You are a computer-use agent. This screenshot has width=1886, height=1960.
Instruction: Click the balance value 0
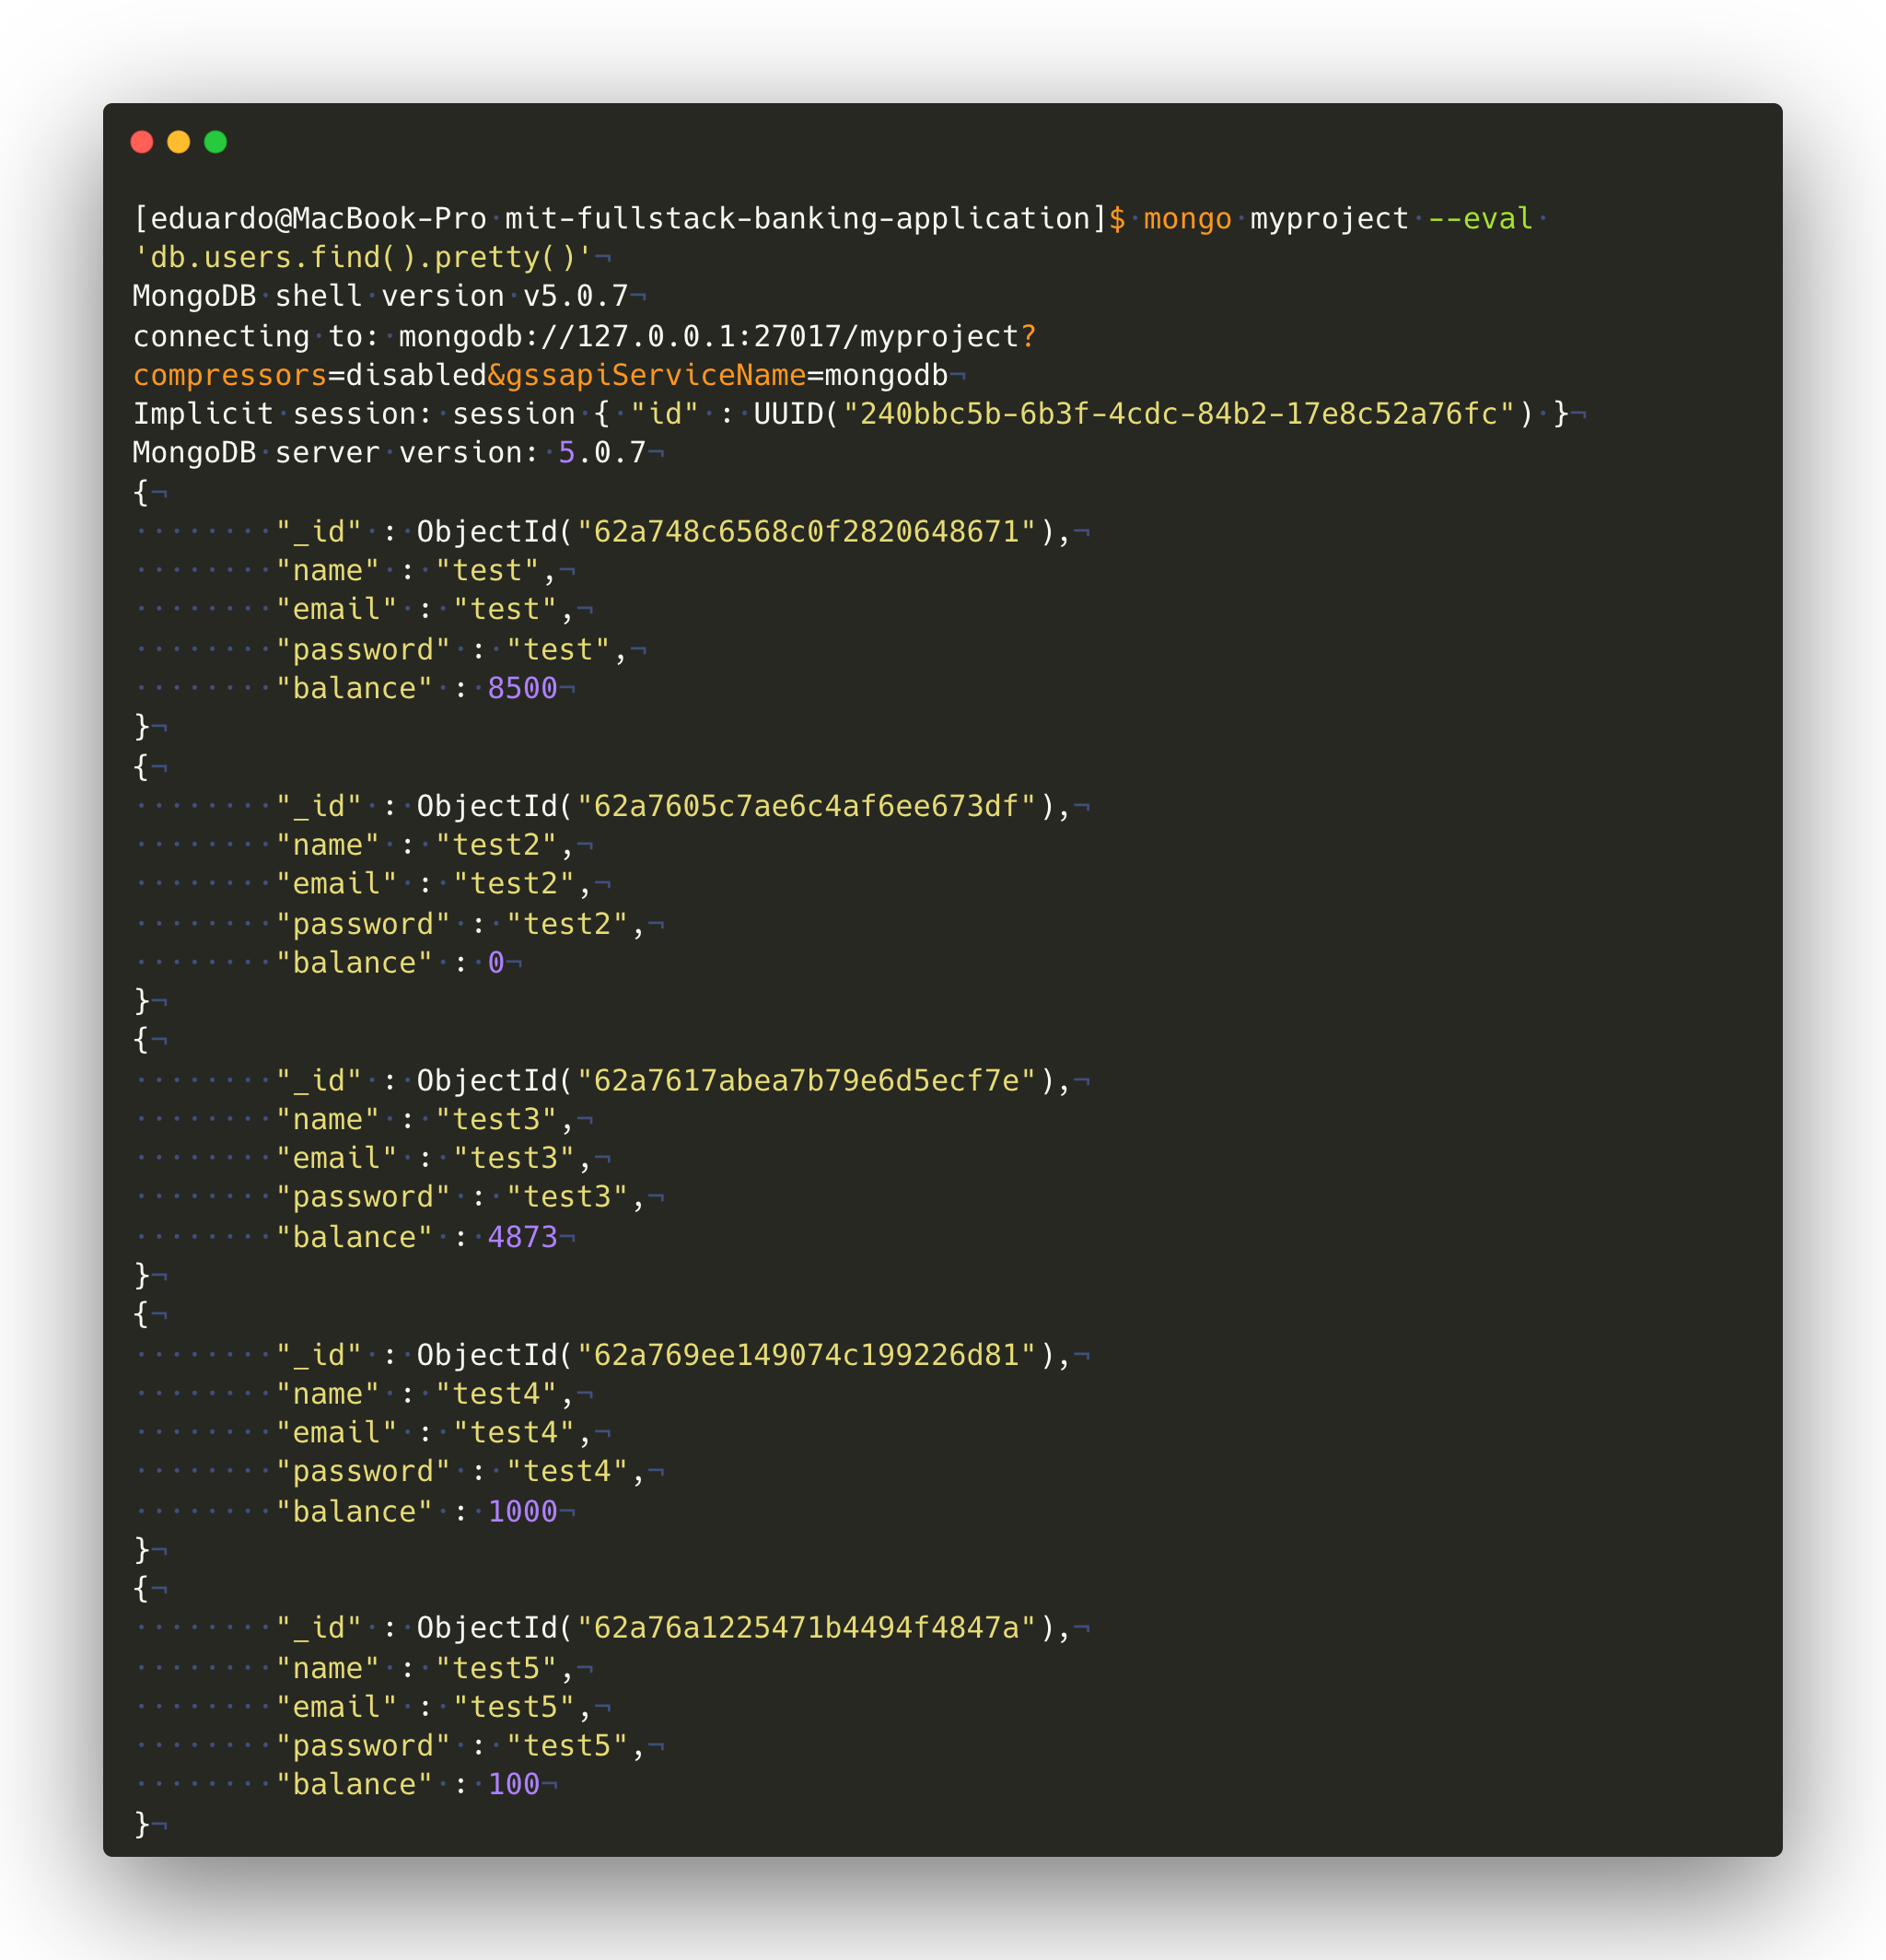[496, 963]
